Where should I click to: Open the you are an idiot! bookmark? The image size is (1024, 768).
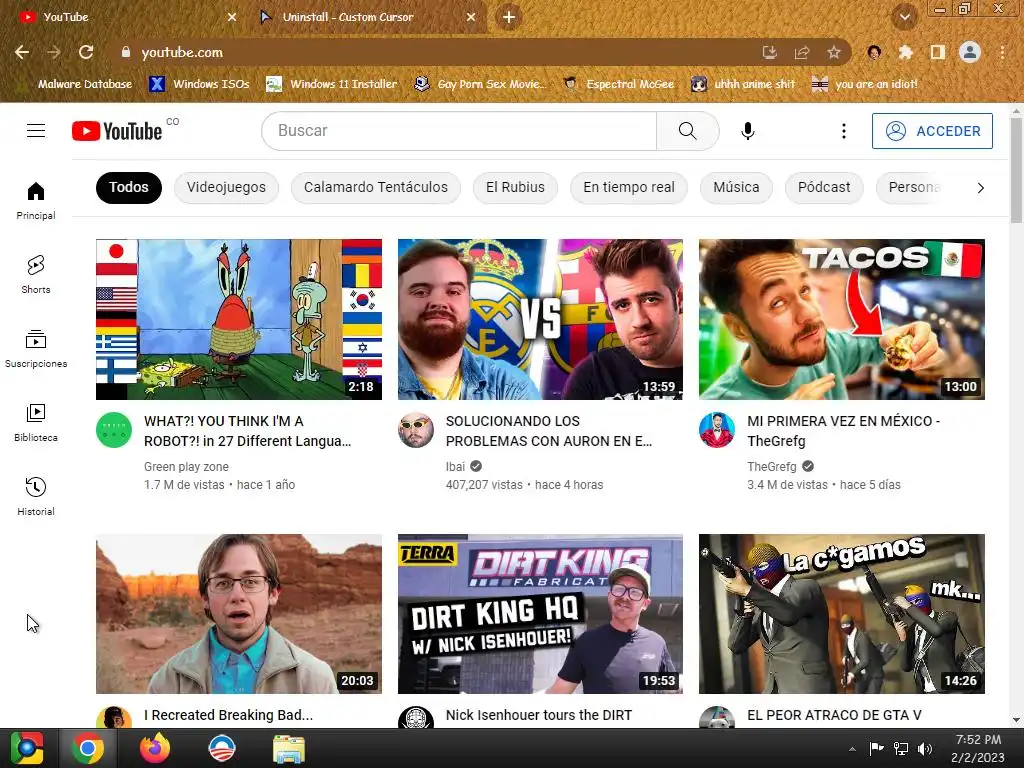point(865,84)
